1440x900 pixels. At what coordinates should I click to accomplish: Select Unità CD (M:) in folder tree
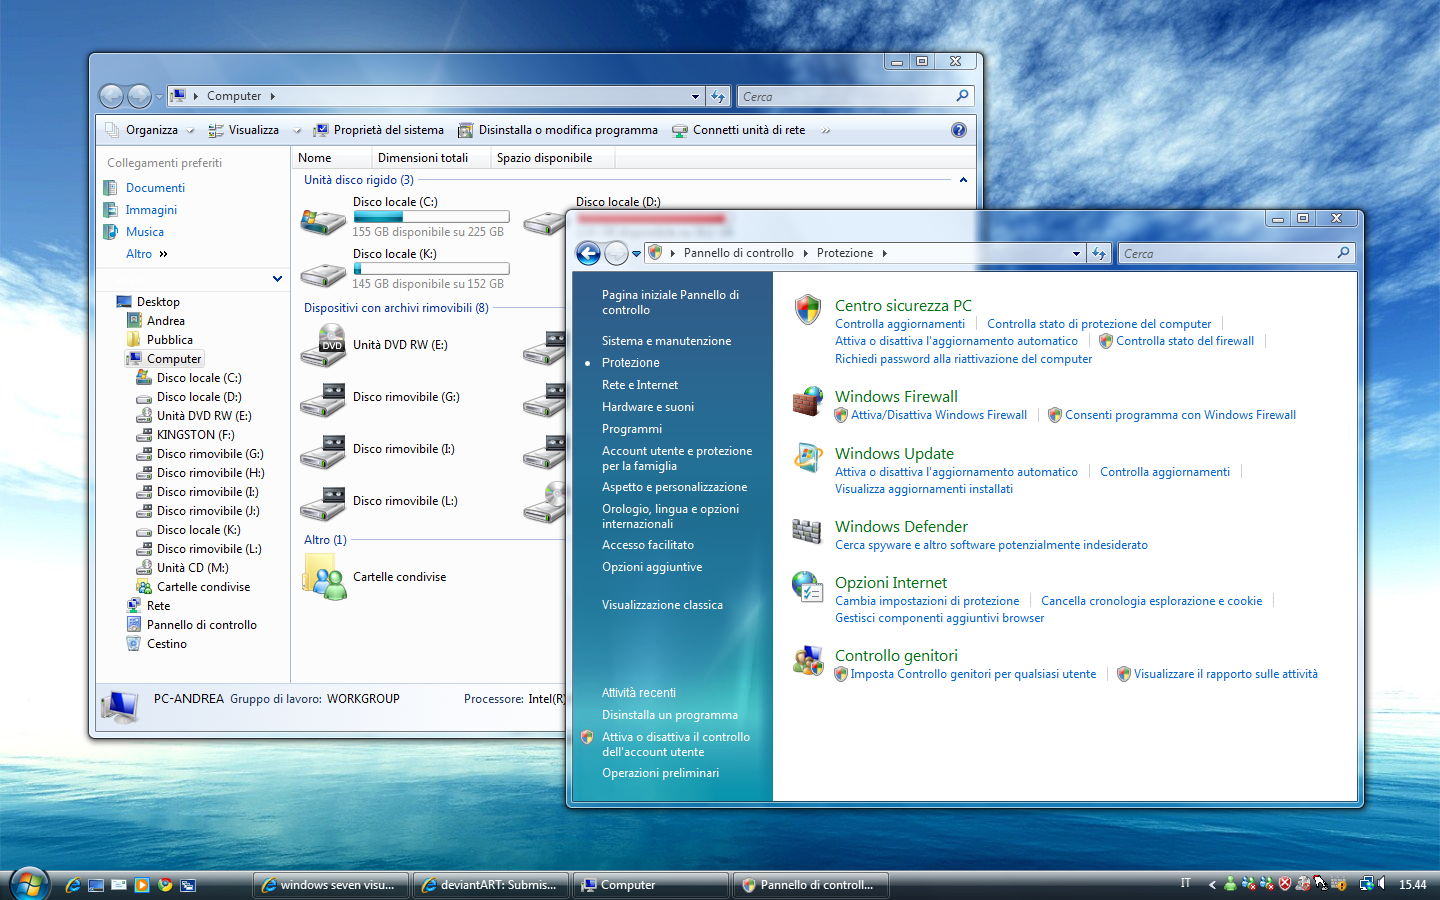pyautogui.click(x=192, y=568)
